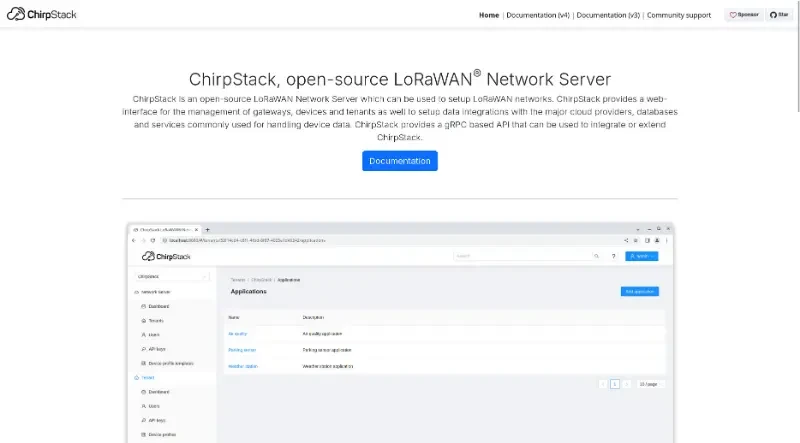Screen dimensions: 800x443
Task: Click the bookmark star icon in address bar
Action: (x=636, y=240)
